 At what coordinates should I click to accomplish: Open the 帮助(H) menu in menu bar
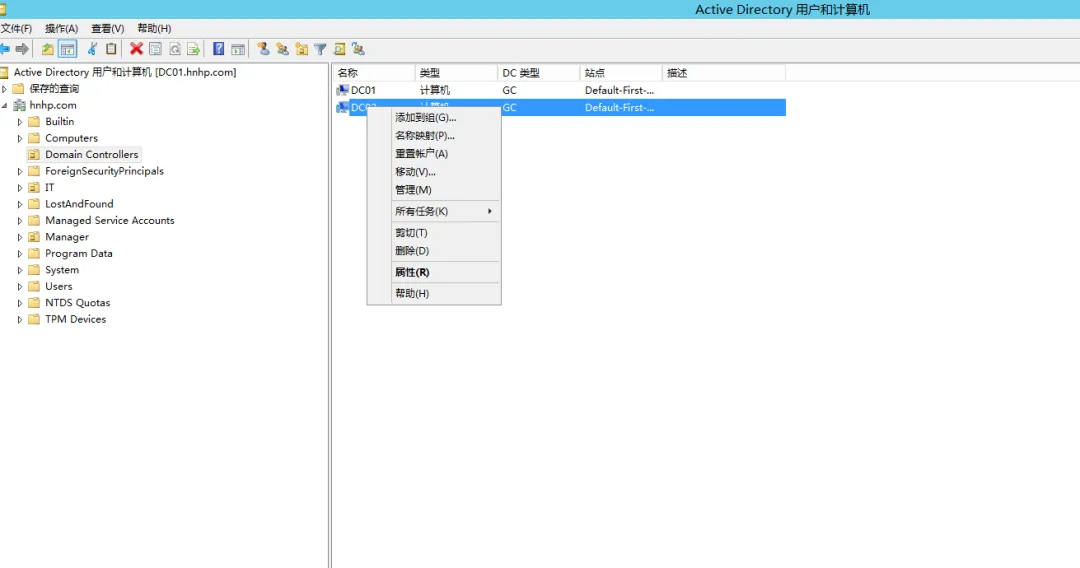click(154, 28)
